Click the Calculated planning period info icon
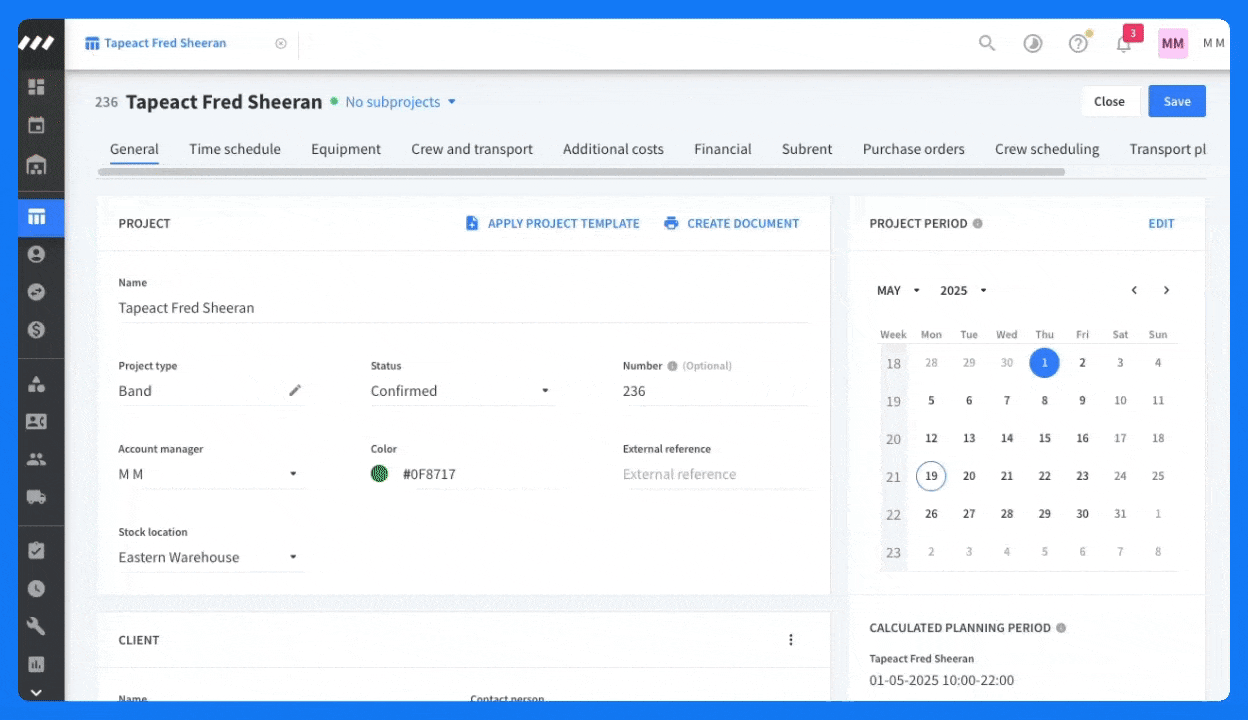 coord(1061,628)
